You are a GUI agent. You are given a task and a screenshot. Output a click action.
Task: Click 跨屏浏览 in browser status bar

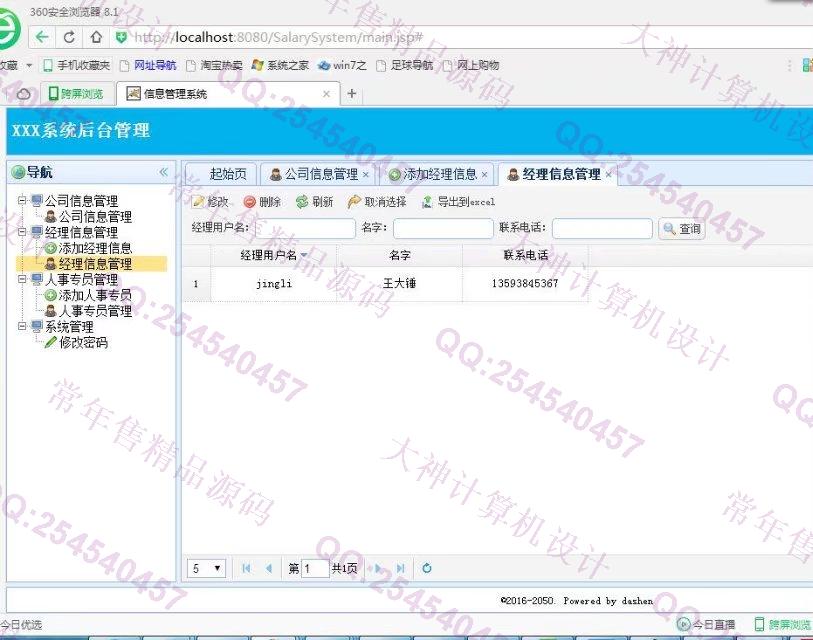[x=782, y=624]
